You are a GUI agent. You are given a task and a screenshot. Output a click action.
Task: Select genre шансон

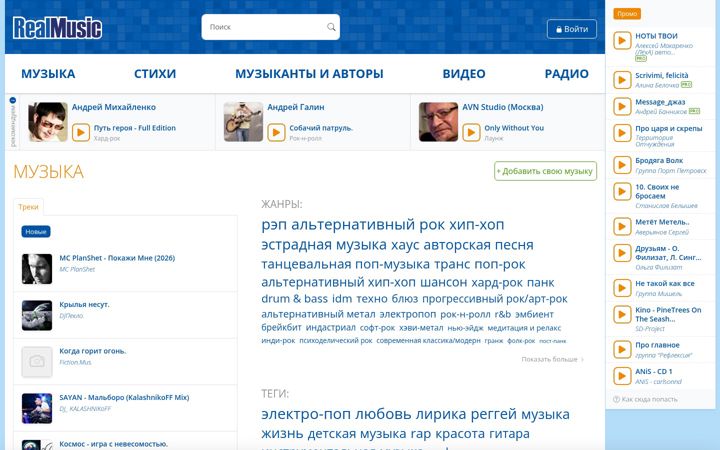click(x=444, y=282)
